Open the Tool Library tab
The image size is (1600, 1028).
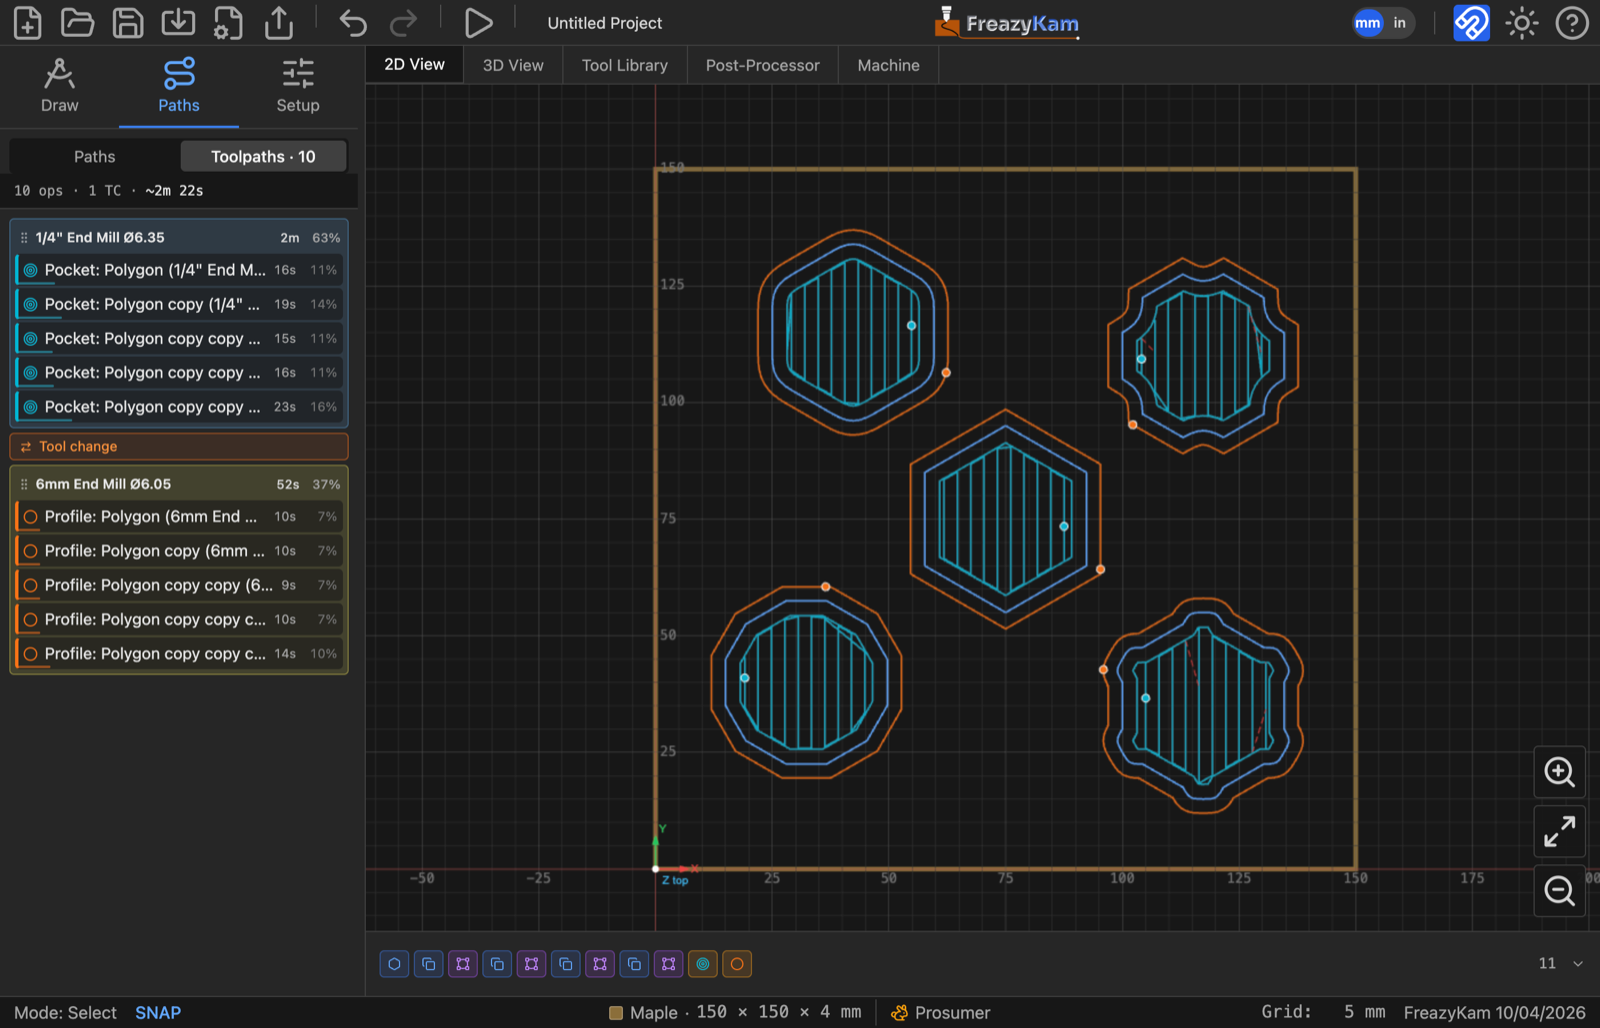(625, 65)
